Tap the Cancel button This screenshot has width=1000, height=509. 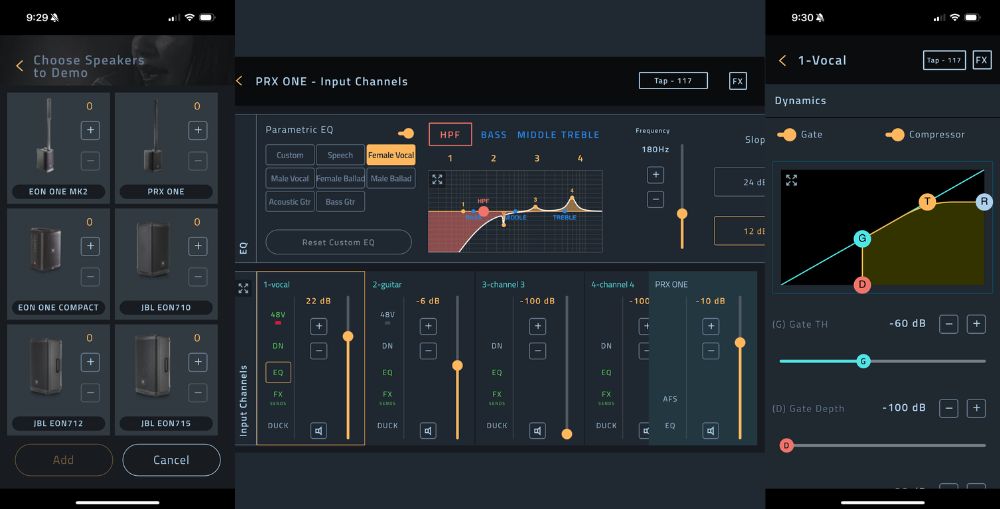tap(171, 460)
